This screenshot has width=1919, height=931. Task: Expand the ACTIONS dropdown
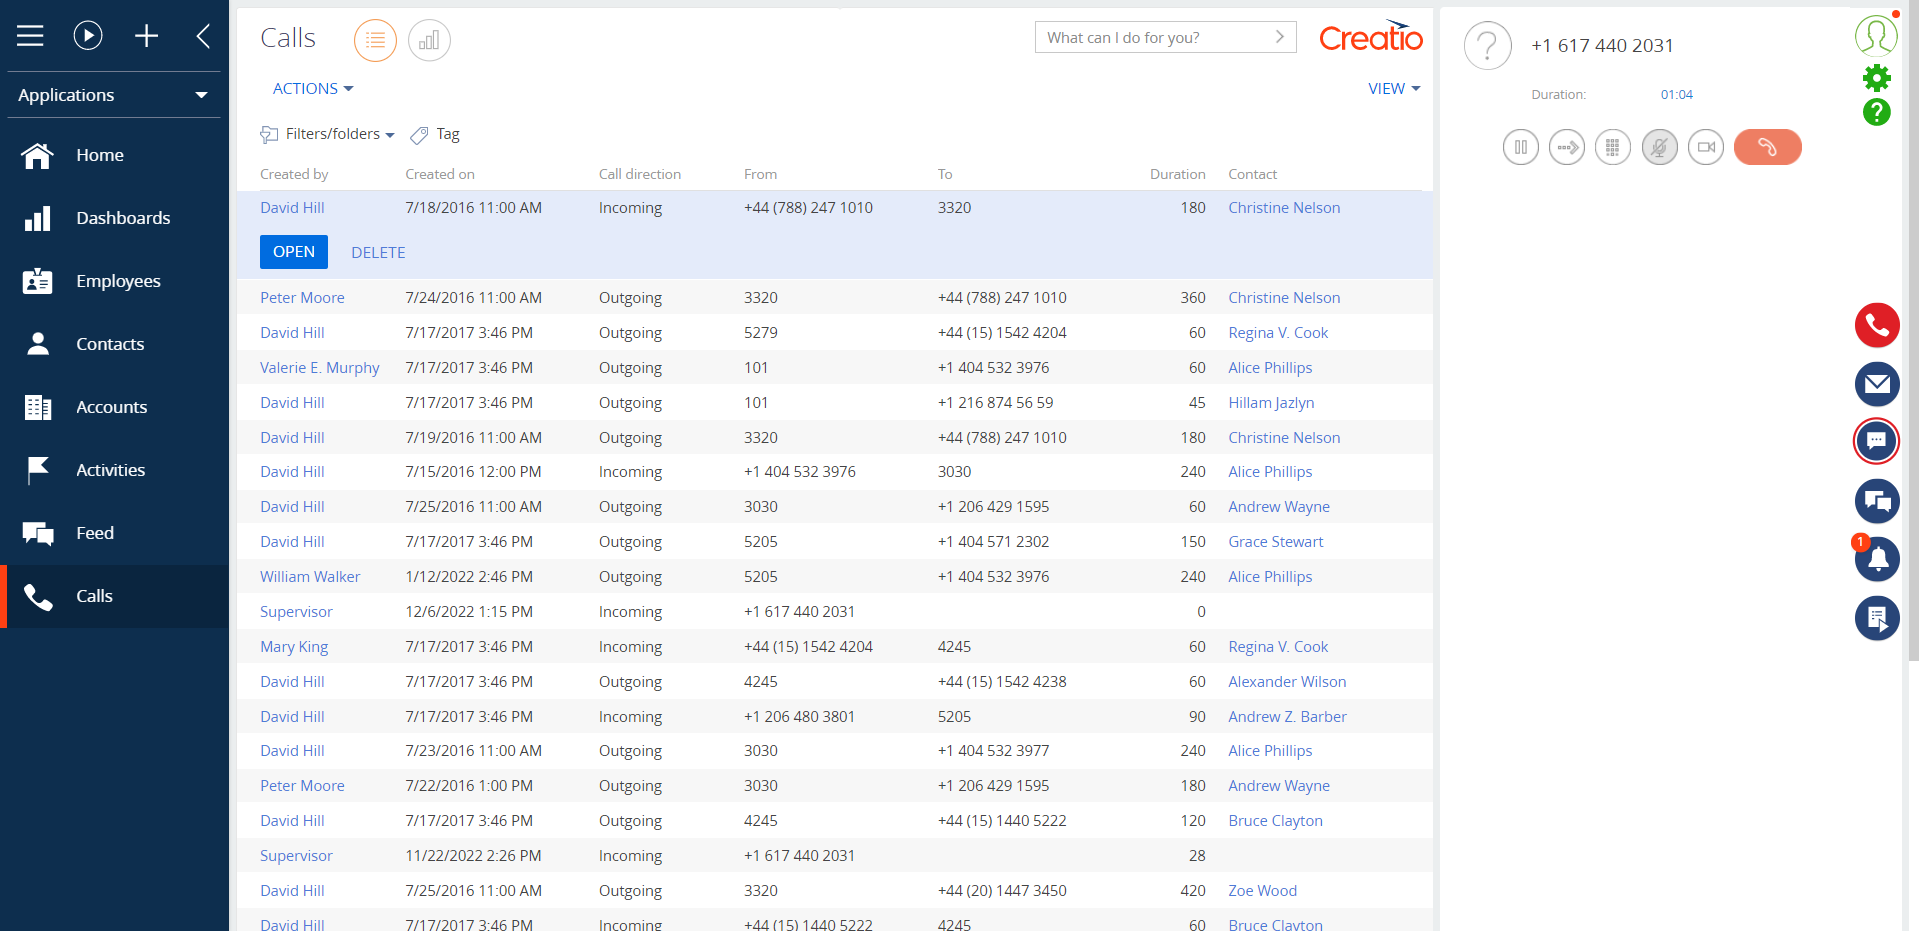(x=313, y=89)
